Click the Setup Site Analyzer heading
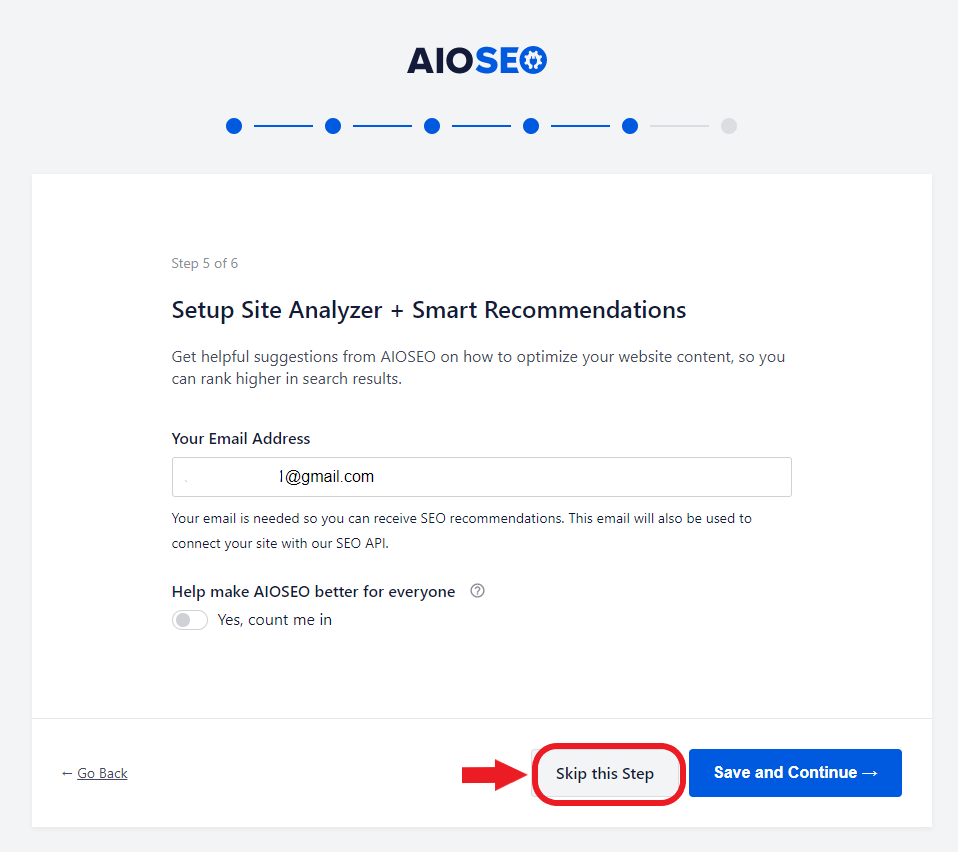 point(429,310)
